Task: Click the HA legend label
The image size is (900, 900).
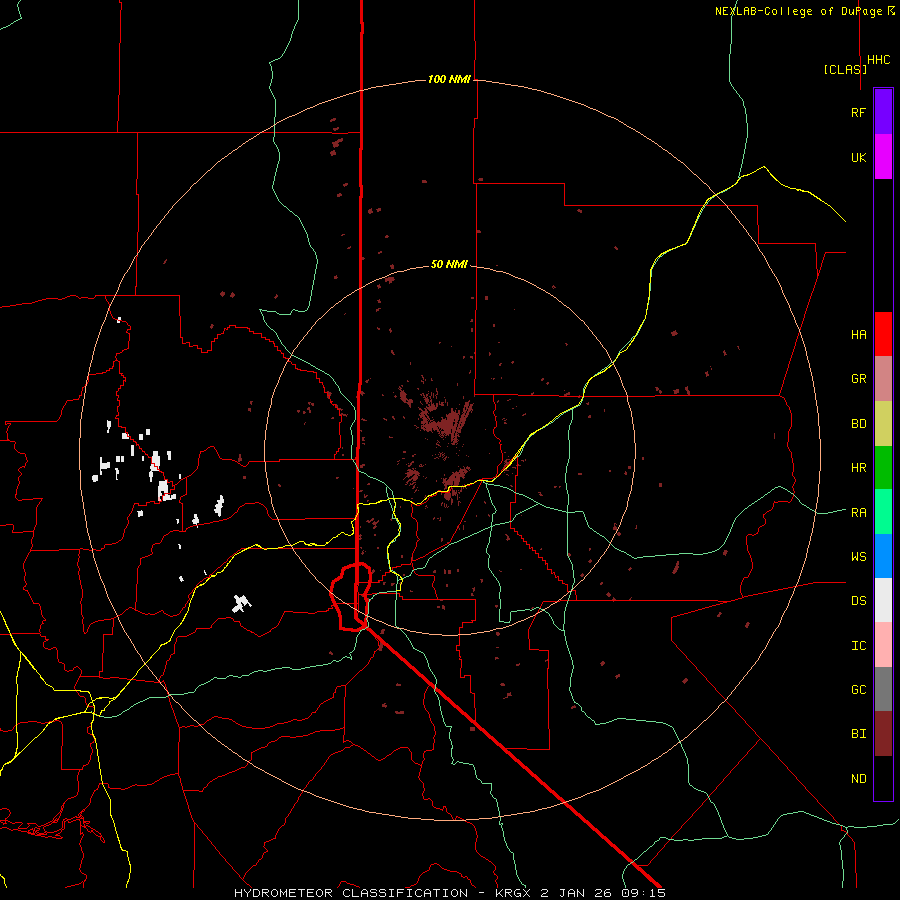Action: (x=858, y=334)
